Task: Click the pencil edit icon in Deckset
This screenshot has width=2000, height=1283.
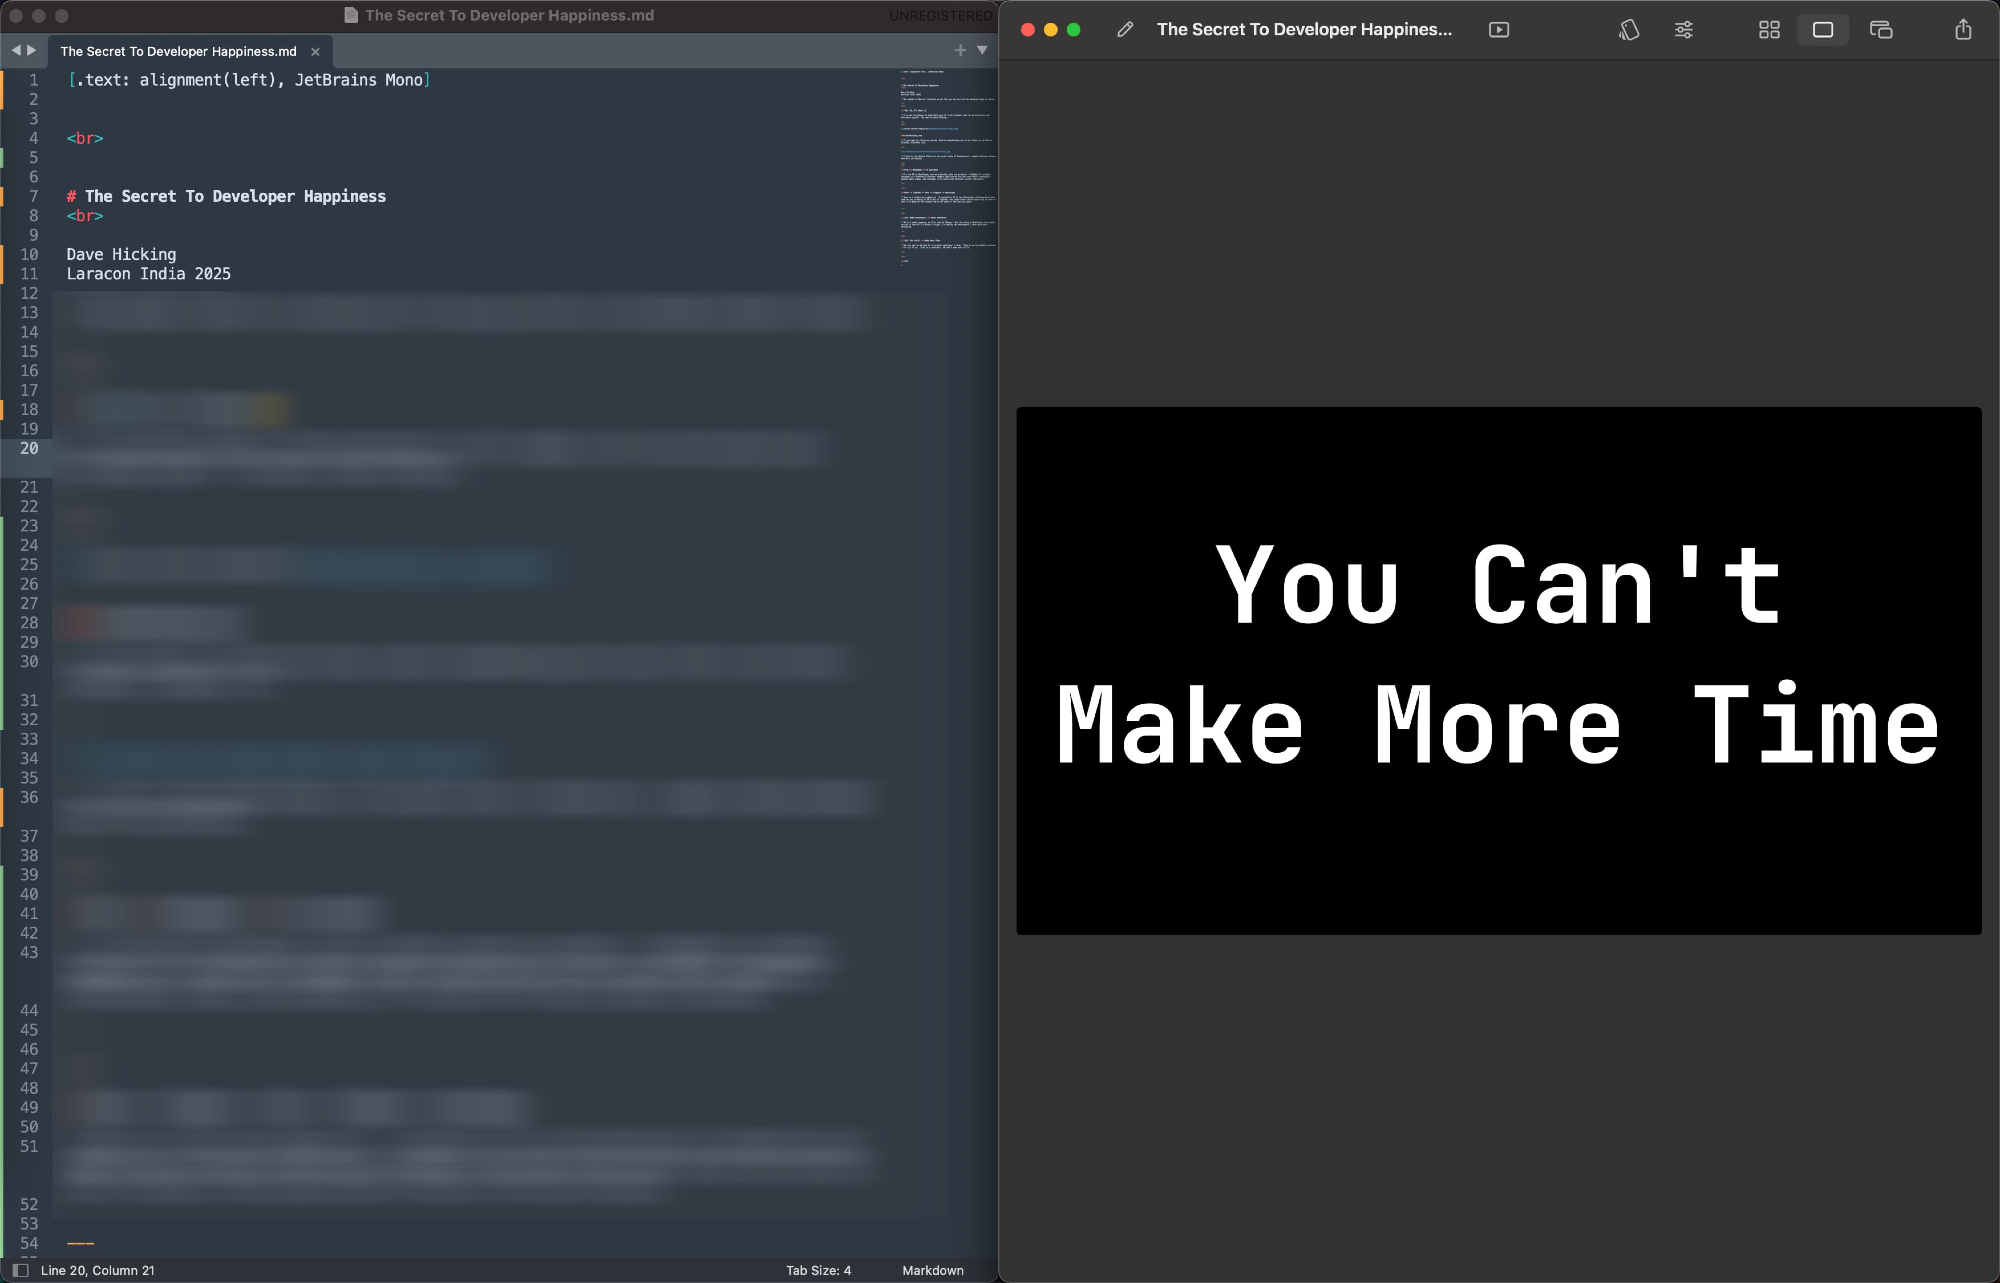Action: click(1125, 30)
